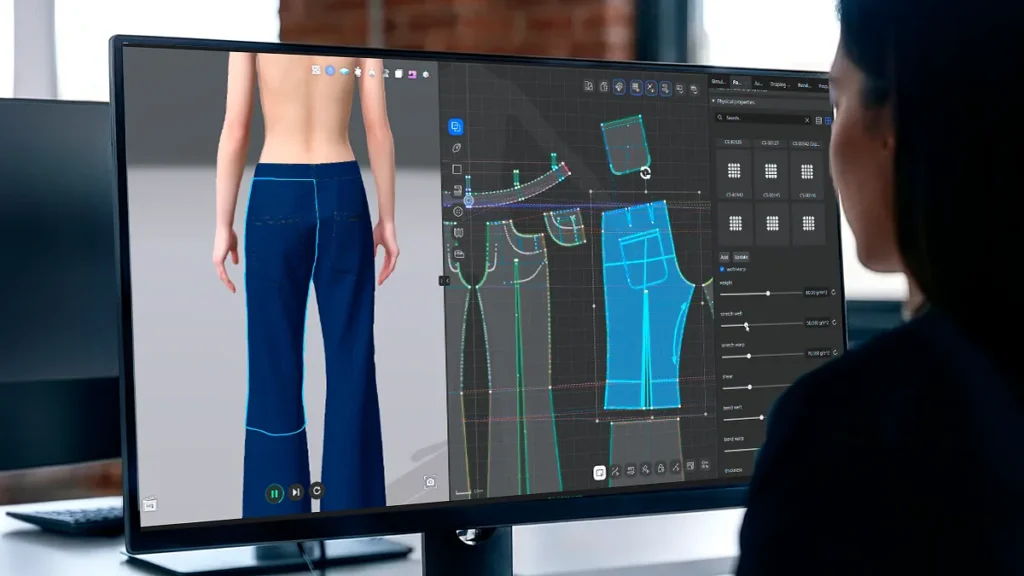Toggle the weft=warp checkbox
The width and height of the screenshot is (1024, 576).
(722, 269)
